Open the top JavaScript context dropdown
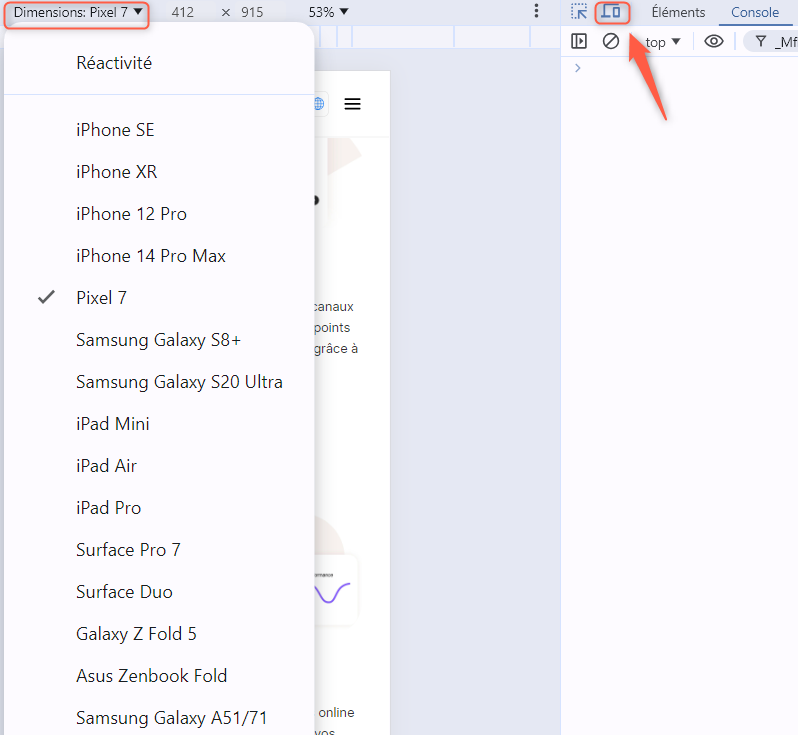Screen dimensions: 798x735 pyautogui.click(x=663, y=42)
